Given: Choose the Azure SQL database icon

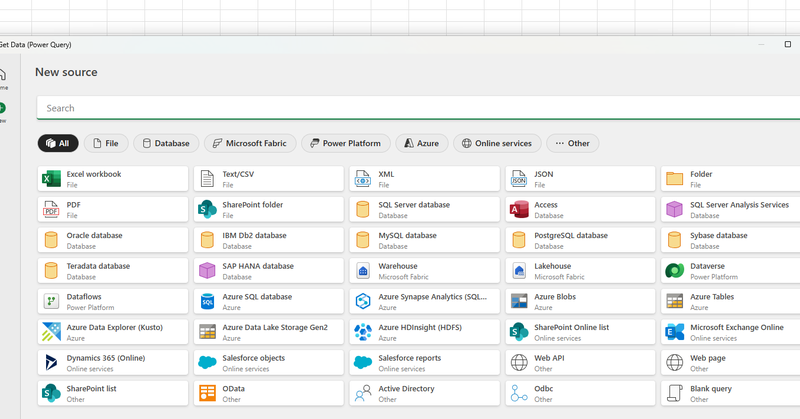Looking at the screenshot, I should coord(207,302).
